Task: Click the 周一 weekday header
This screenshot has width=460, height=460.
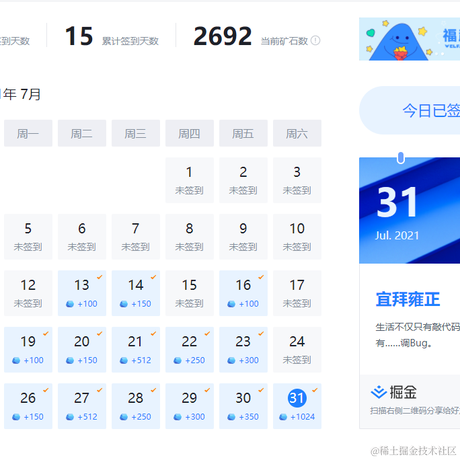Action: (x=28, y=133)
